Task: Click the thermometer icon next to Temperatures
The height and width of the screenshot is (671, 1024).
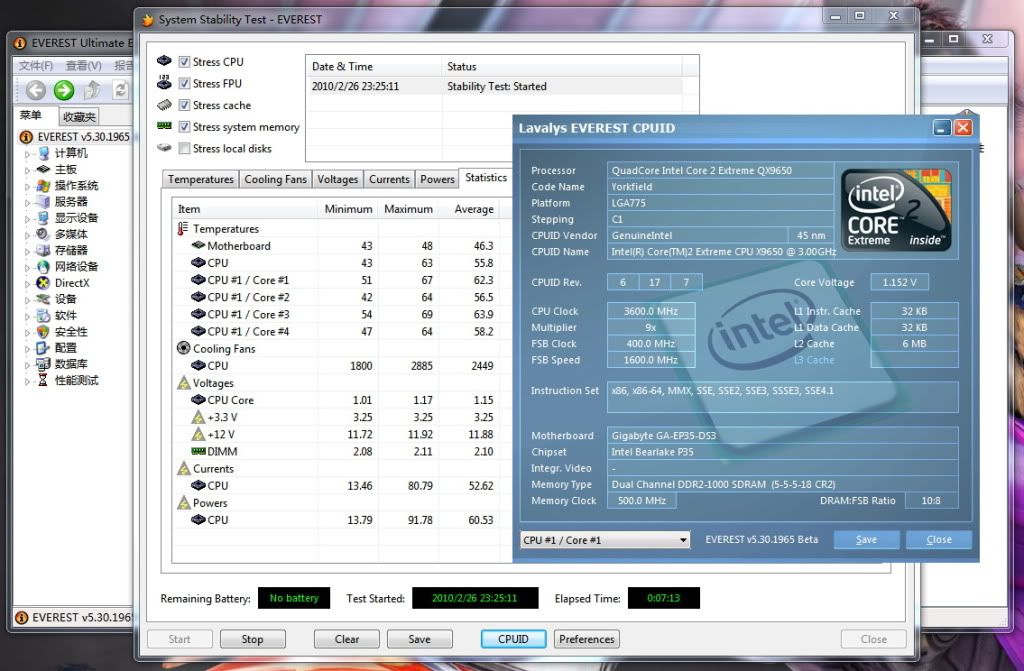Action: coord(183,229)
